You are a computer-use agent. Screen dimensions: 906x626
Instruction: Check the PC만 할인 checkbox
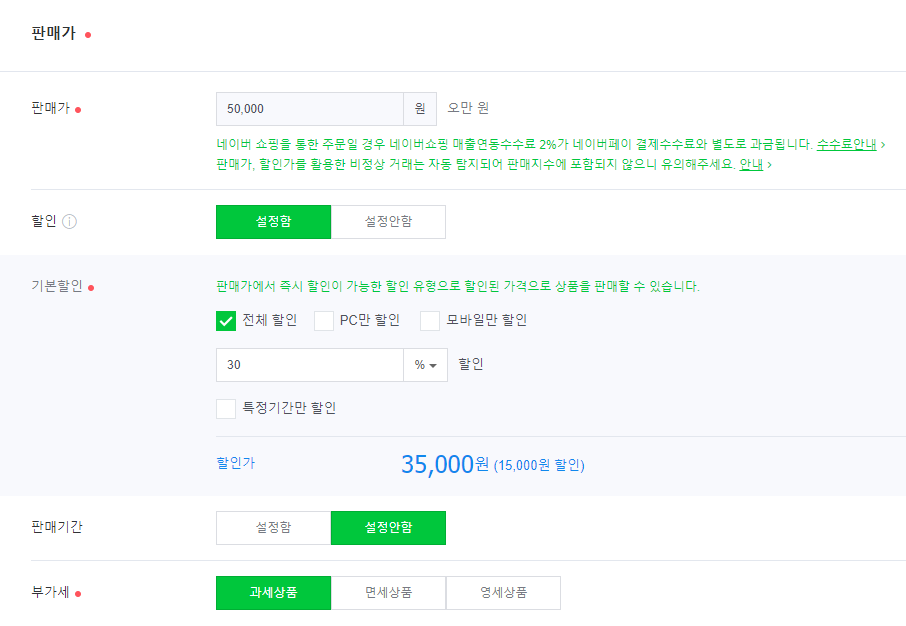pos(324,321)
